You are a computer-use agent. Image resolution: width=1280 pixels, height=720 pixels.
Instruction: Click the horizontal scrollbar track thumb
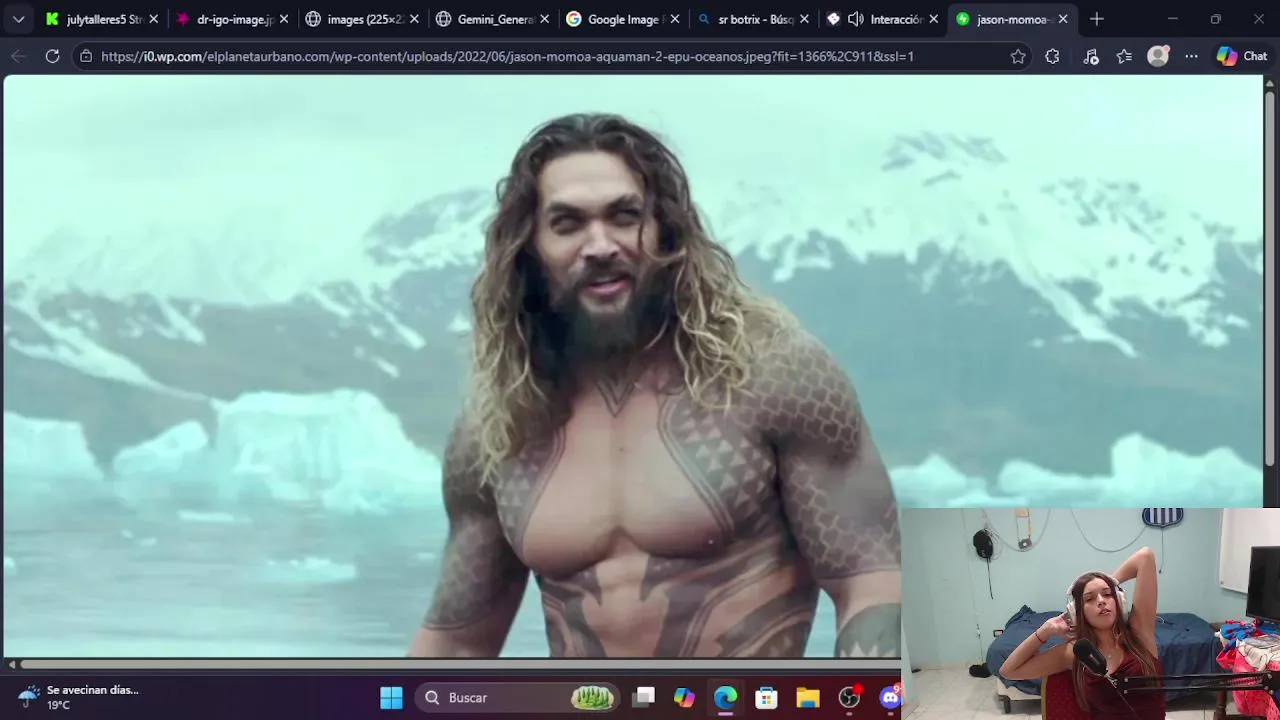(460, 664)
